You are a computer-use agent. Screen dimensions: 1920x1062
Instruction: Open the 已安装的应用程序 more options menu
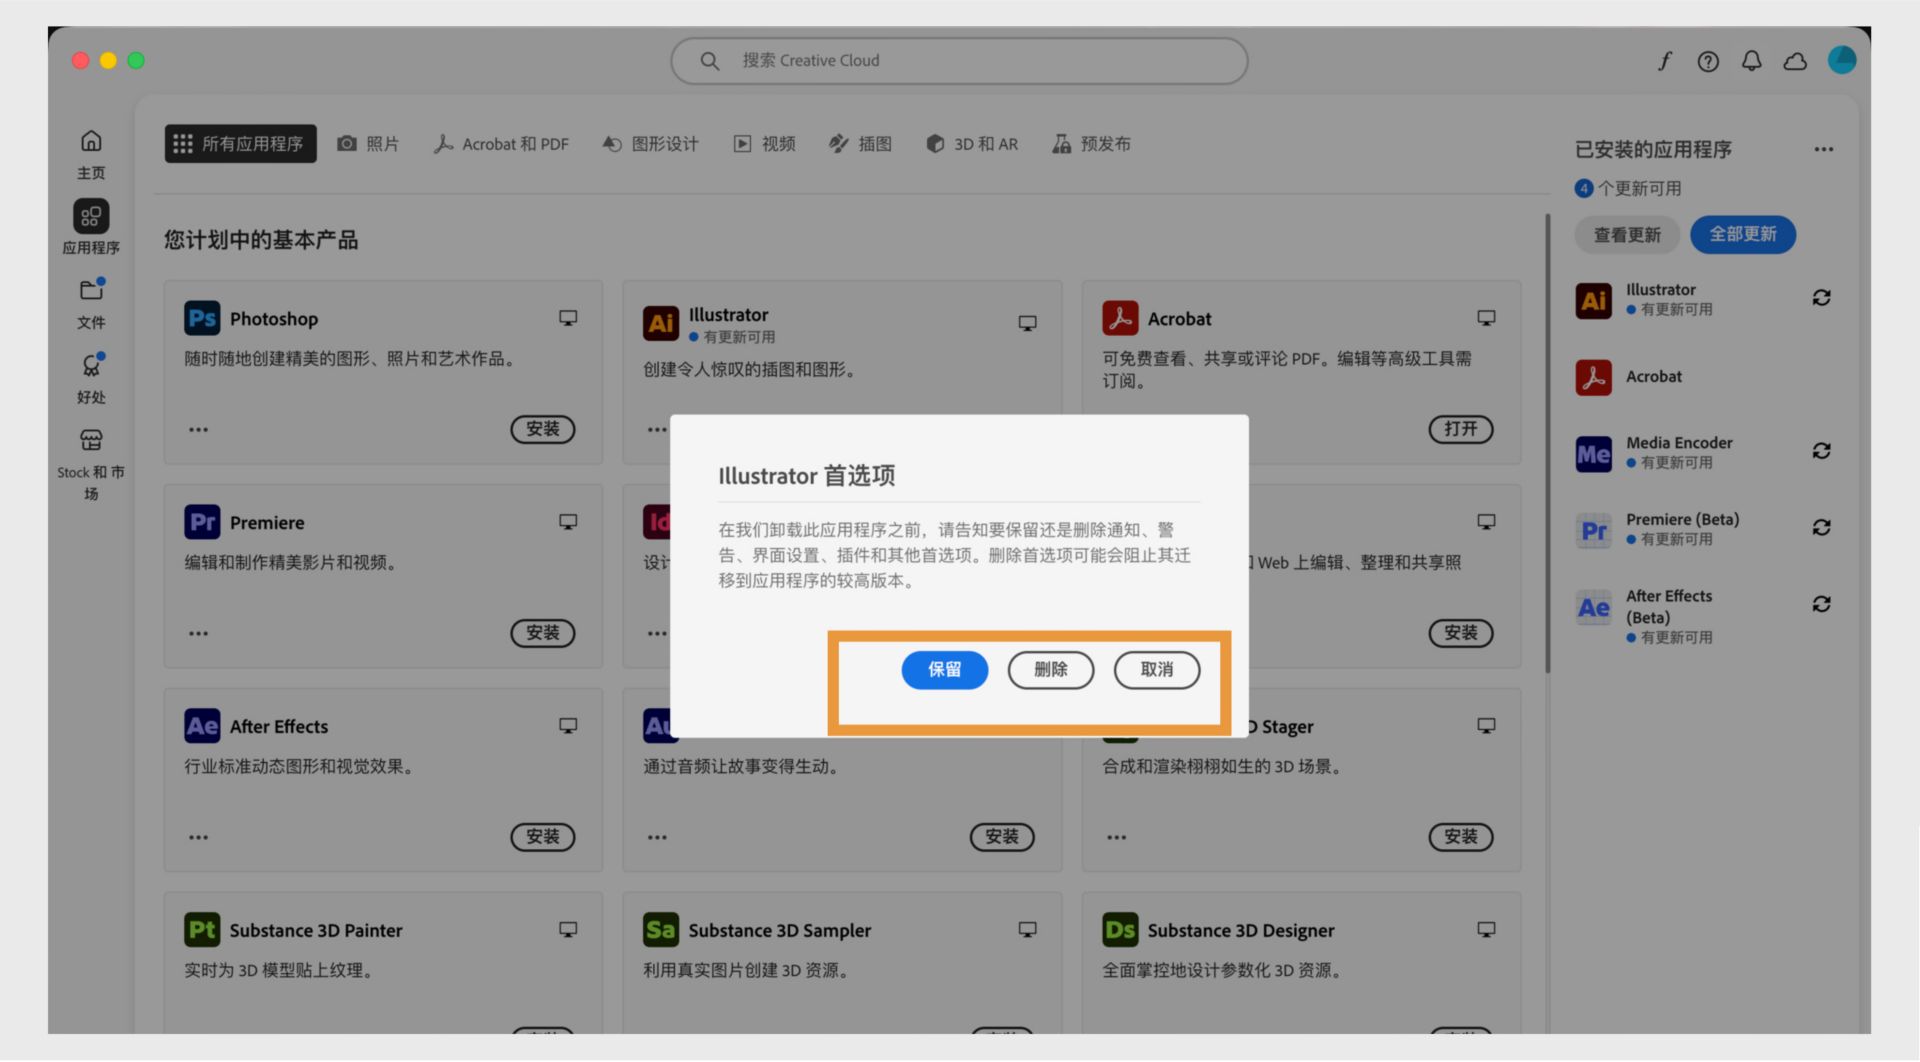(x=1823, y=150)
